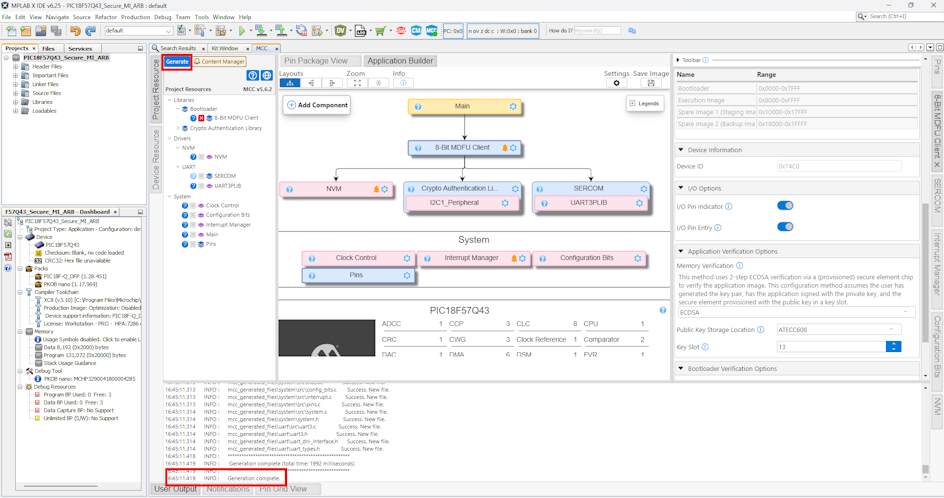Click help icon on Clock Control block
This screenshot has width=944, height=498.
[x=311, y=258]
